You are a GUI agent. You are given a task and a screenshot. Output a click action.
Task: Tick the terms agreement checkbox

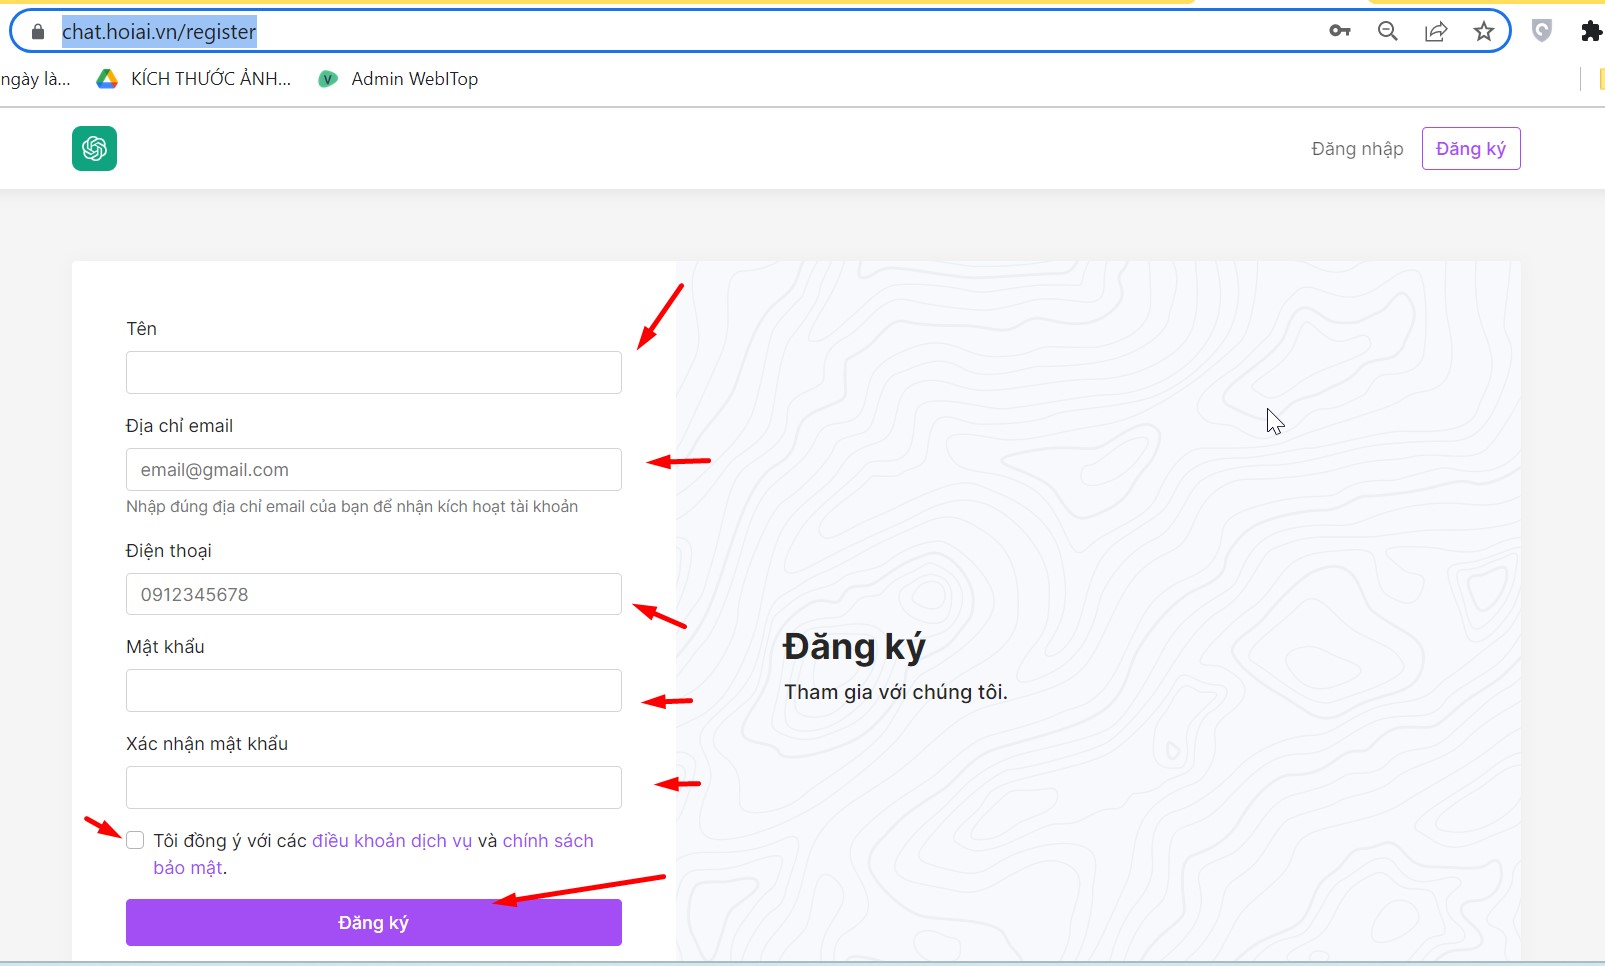click(x=135, y=840)
